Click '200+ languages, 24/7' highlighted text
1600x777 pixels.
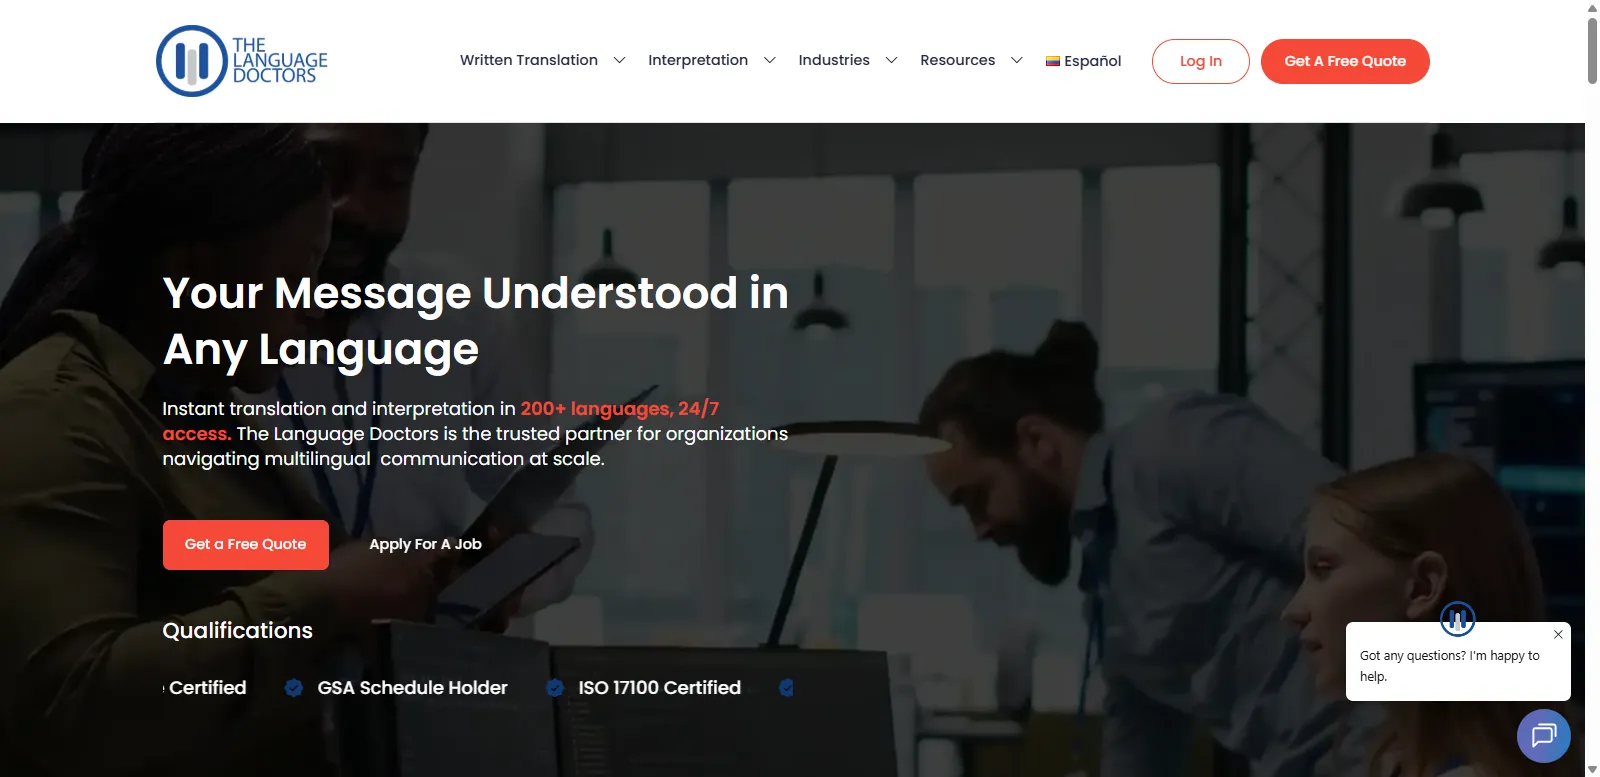coord(620,408)
